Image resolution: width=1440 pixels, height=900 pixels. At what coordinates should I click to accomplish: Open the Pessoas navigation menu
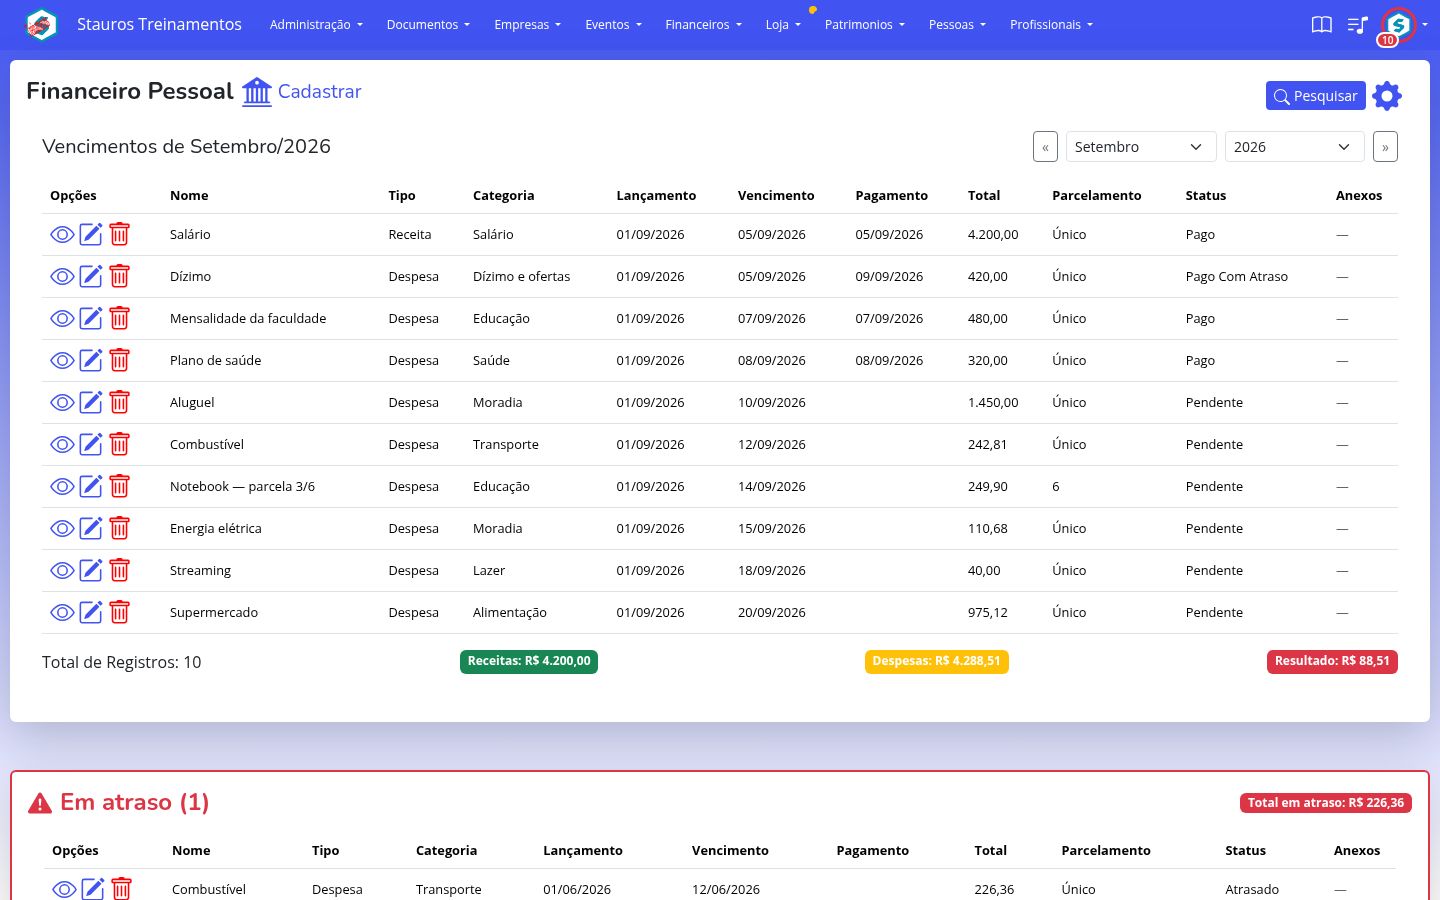[957, 25]
